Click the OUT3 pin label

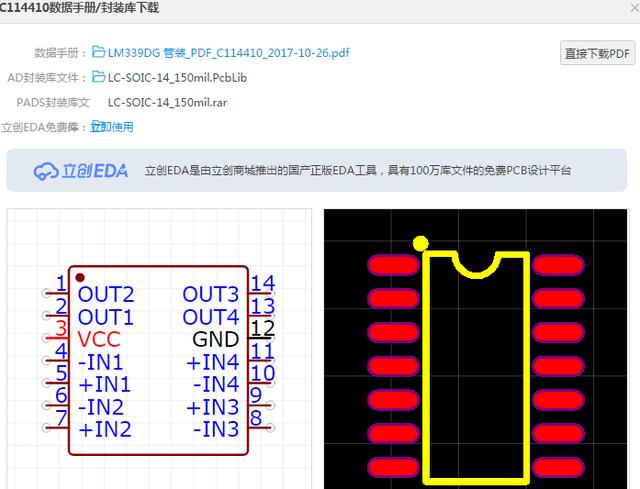pyautogui.click(x=211, y=294)
